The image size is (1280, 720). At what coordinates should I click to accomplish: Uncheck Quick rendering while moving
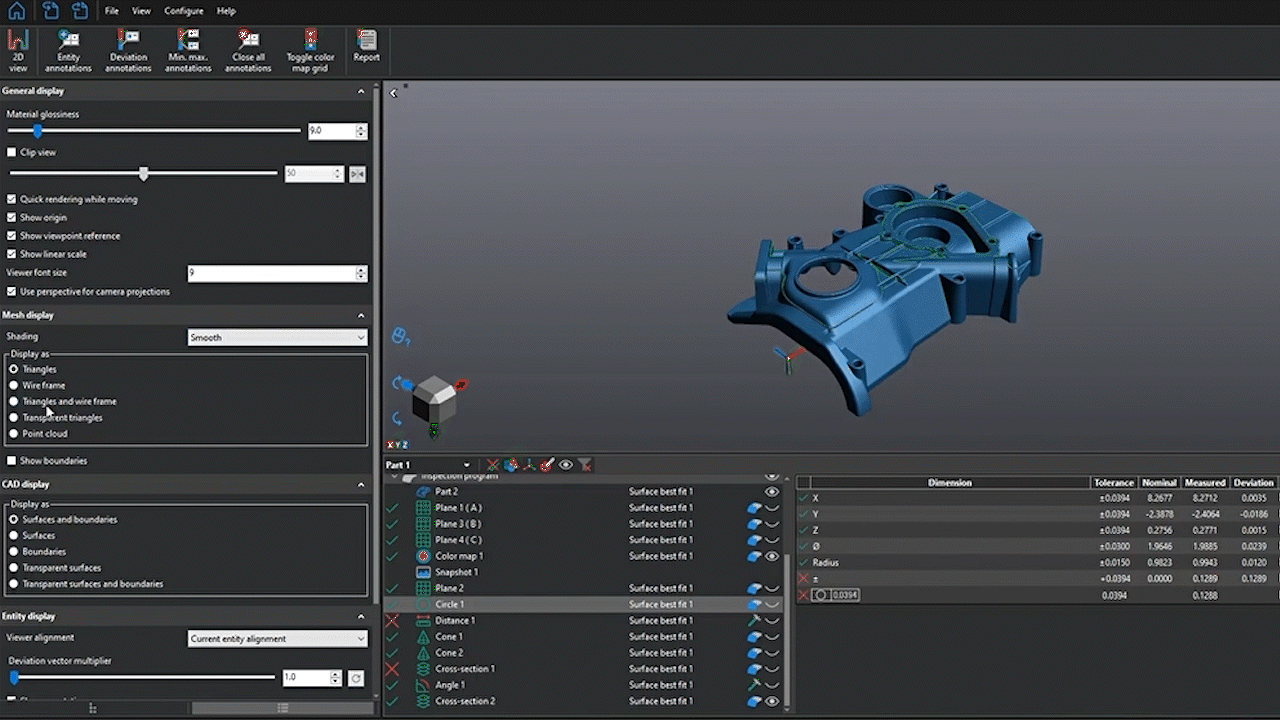click(12, 199)
